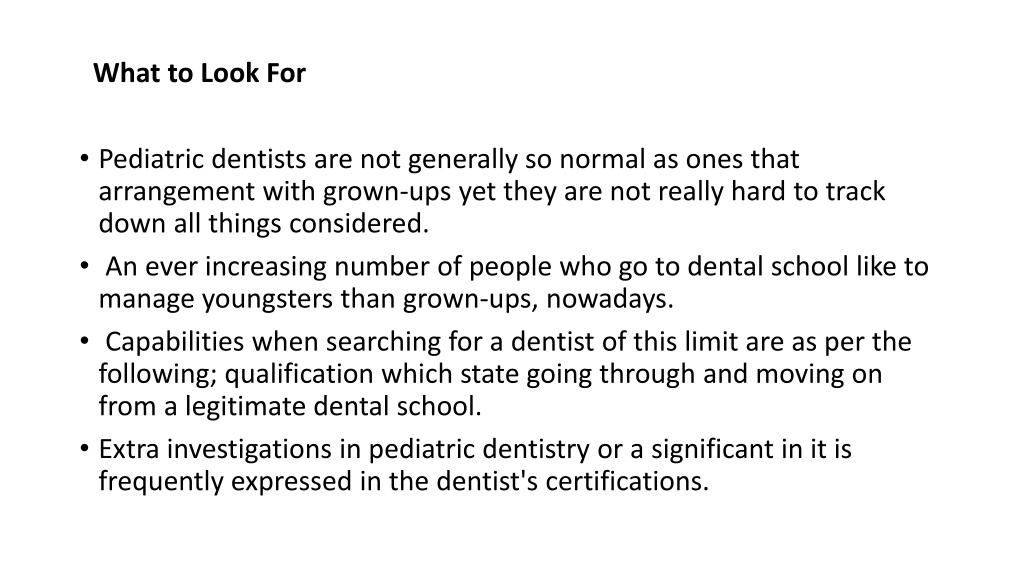
Task: Click the word "nowadays" in second bullet
Action: [605, 298]
